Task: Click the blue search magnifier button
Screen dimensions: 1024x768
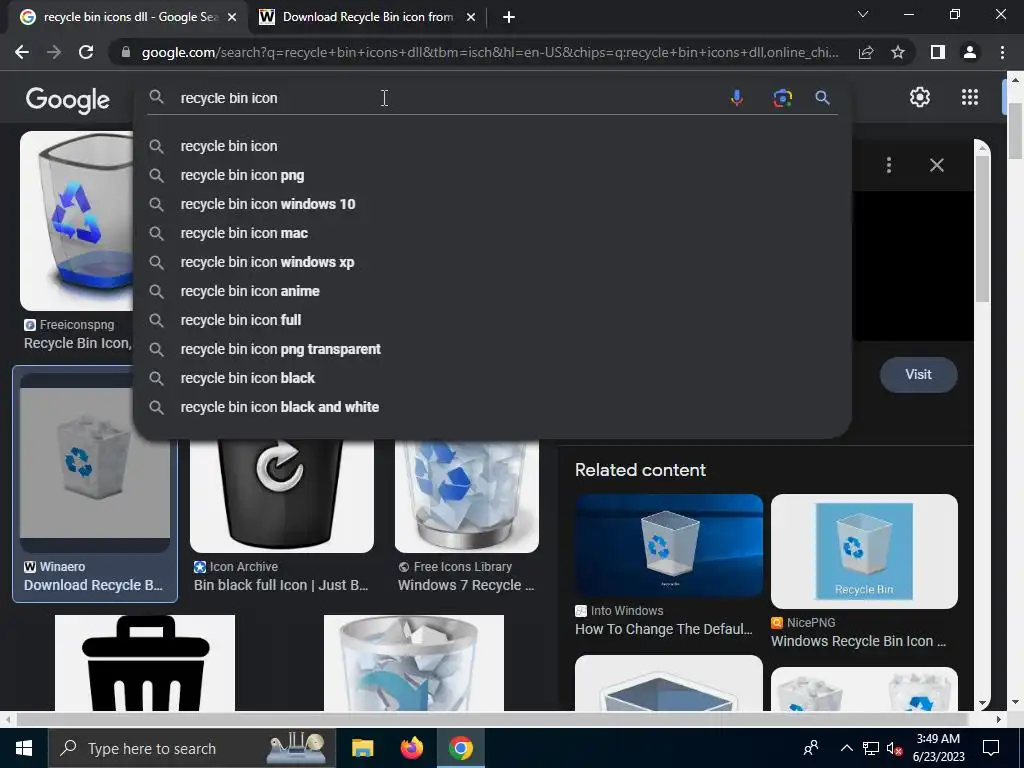Action: coord(822,98)
